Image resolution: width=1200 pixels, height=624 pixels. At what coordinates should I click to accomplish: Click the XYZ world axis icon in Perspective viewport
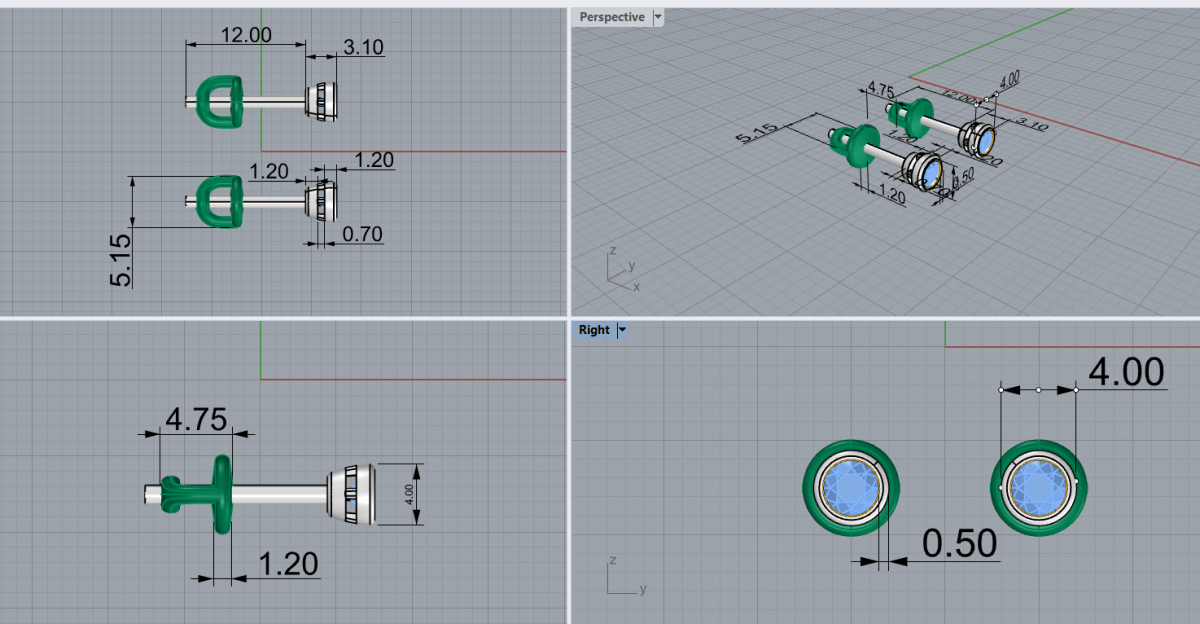[x=620, y=270]
